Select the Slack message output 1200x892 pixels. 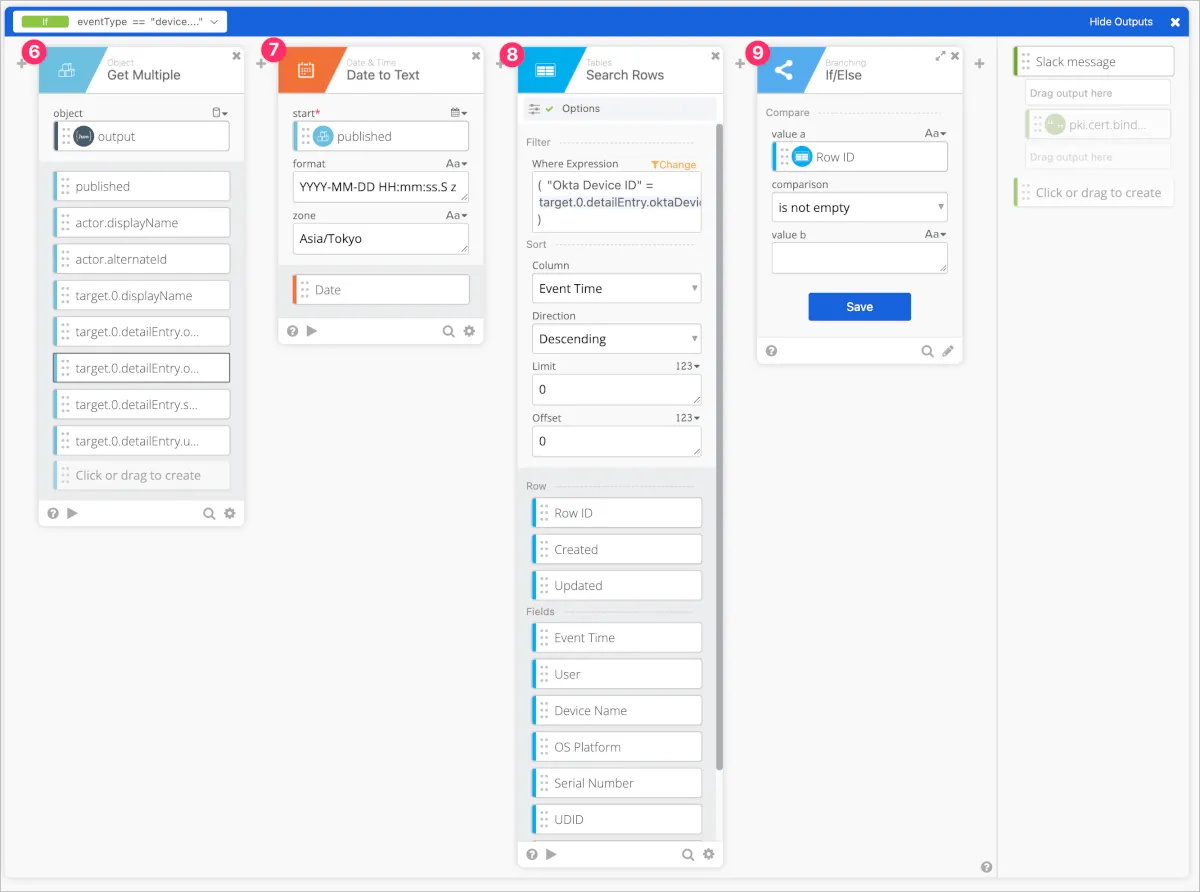pyautogui.click(x=1093, y=62)
